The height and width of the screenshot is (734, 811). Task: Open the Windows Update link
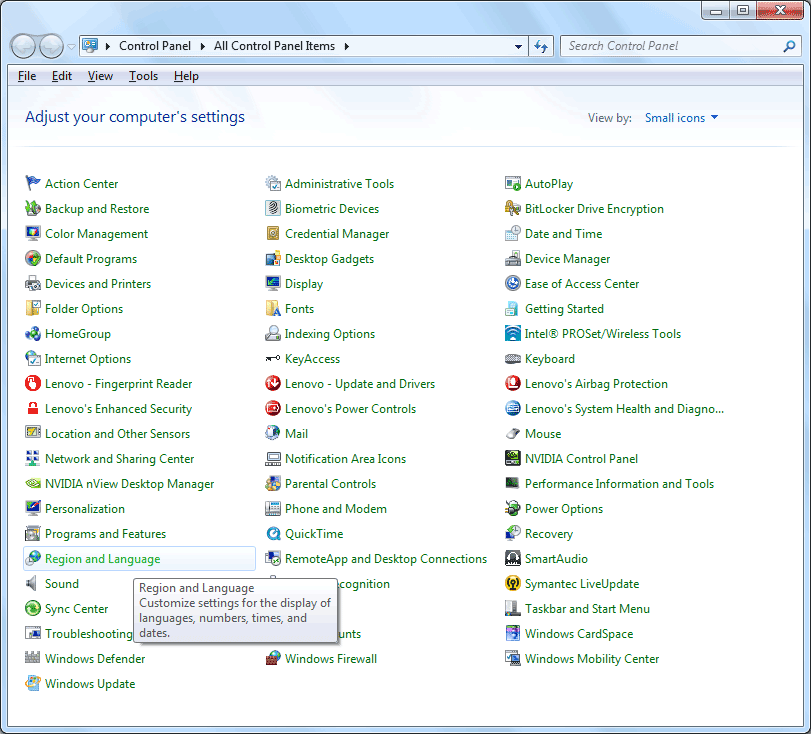tap(90, 684)
